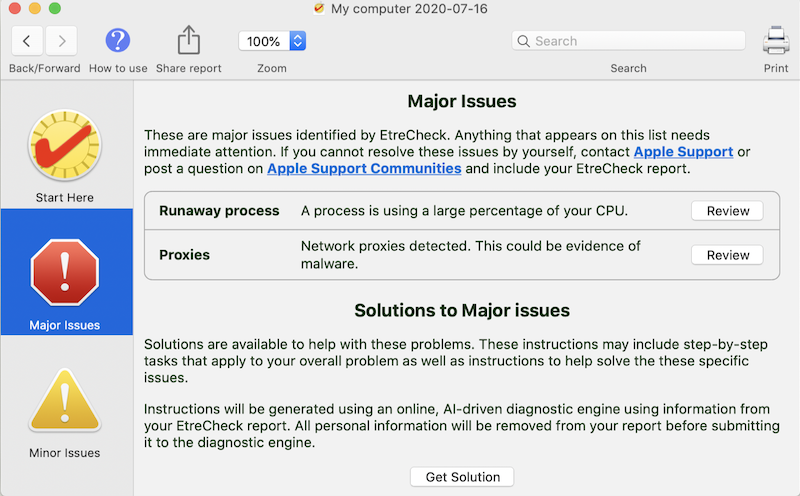Click the Forward arrow button

click(61, 41)
